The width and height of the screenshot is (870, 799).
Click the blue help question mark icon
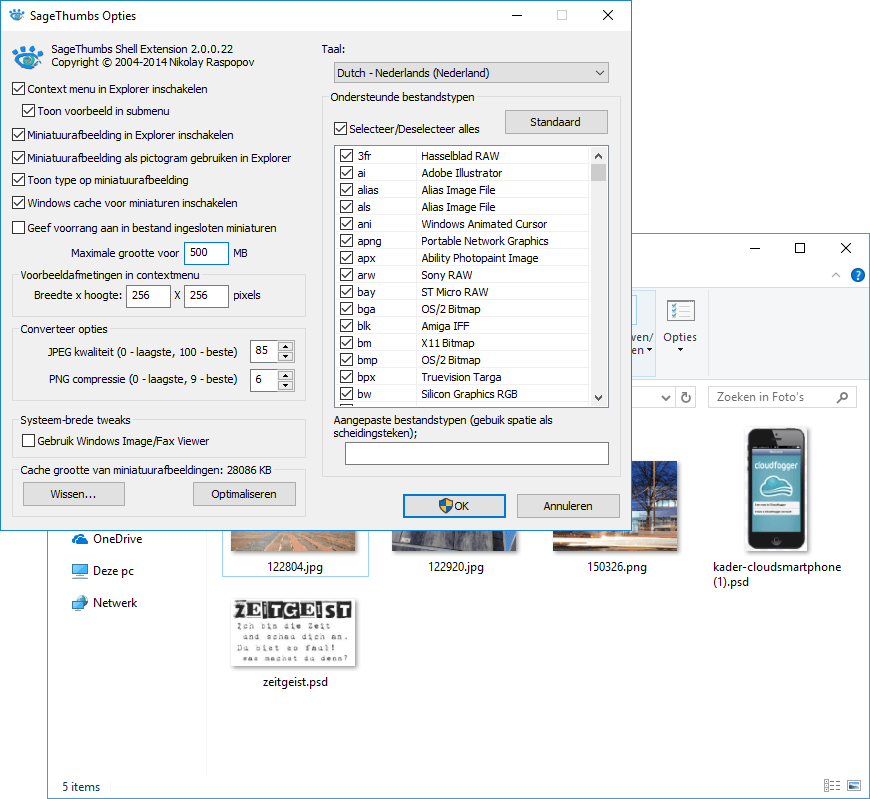pos(857,275)
